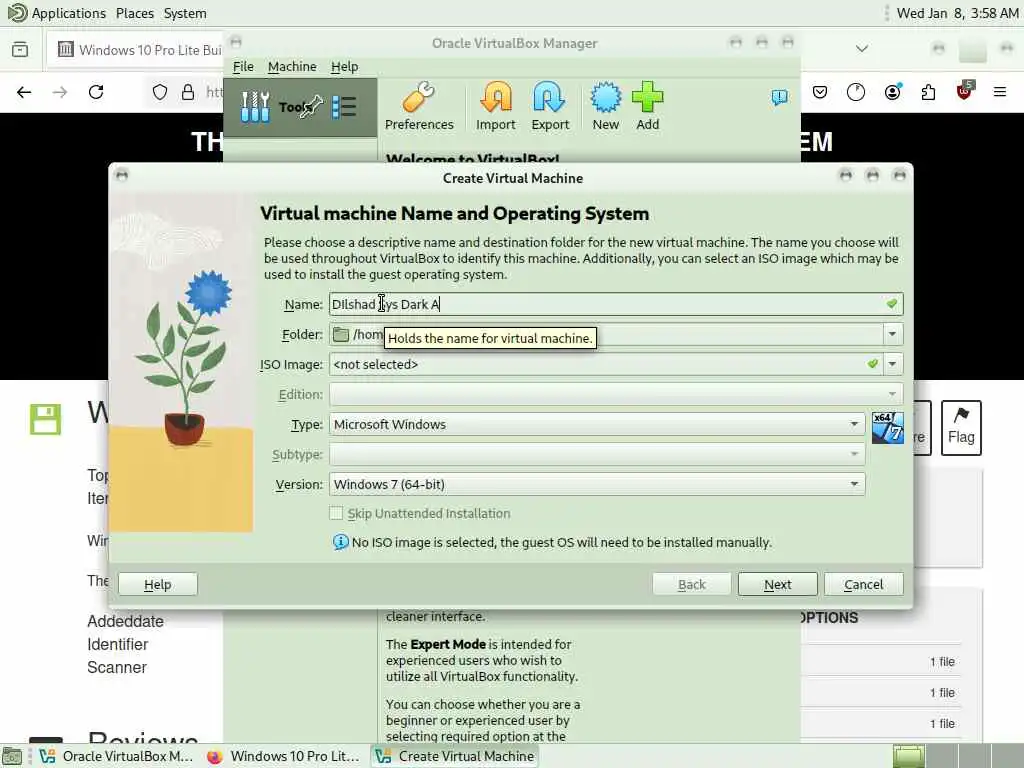Click the date and time in top panel
The width and height of the screenshot is (1024, 768).
tap(957, 13)
